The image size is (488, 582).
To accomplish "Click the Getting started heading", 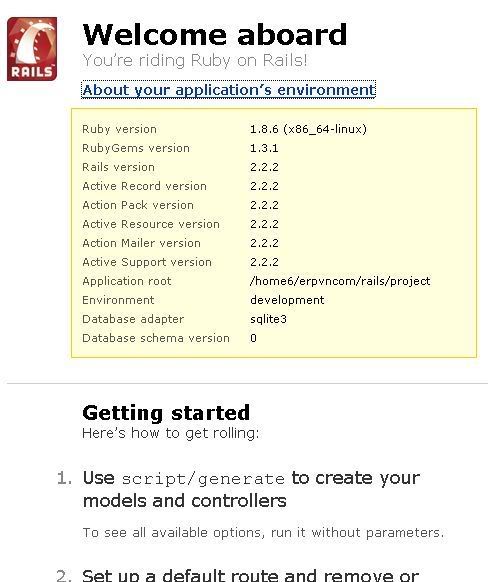I will coord(166,413).
